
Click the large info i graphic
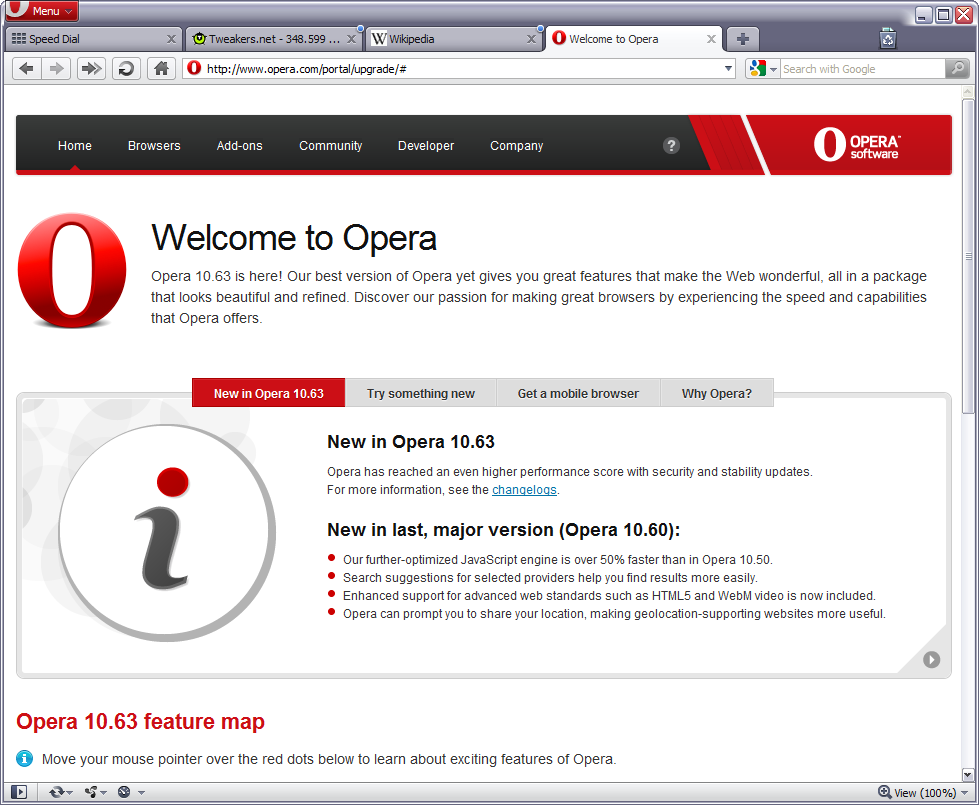(167, 533)
